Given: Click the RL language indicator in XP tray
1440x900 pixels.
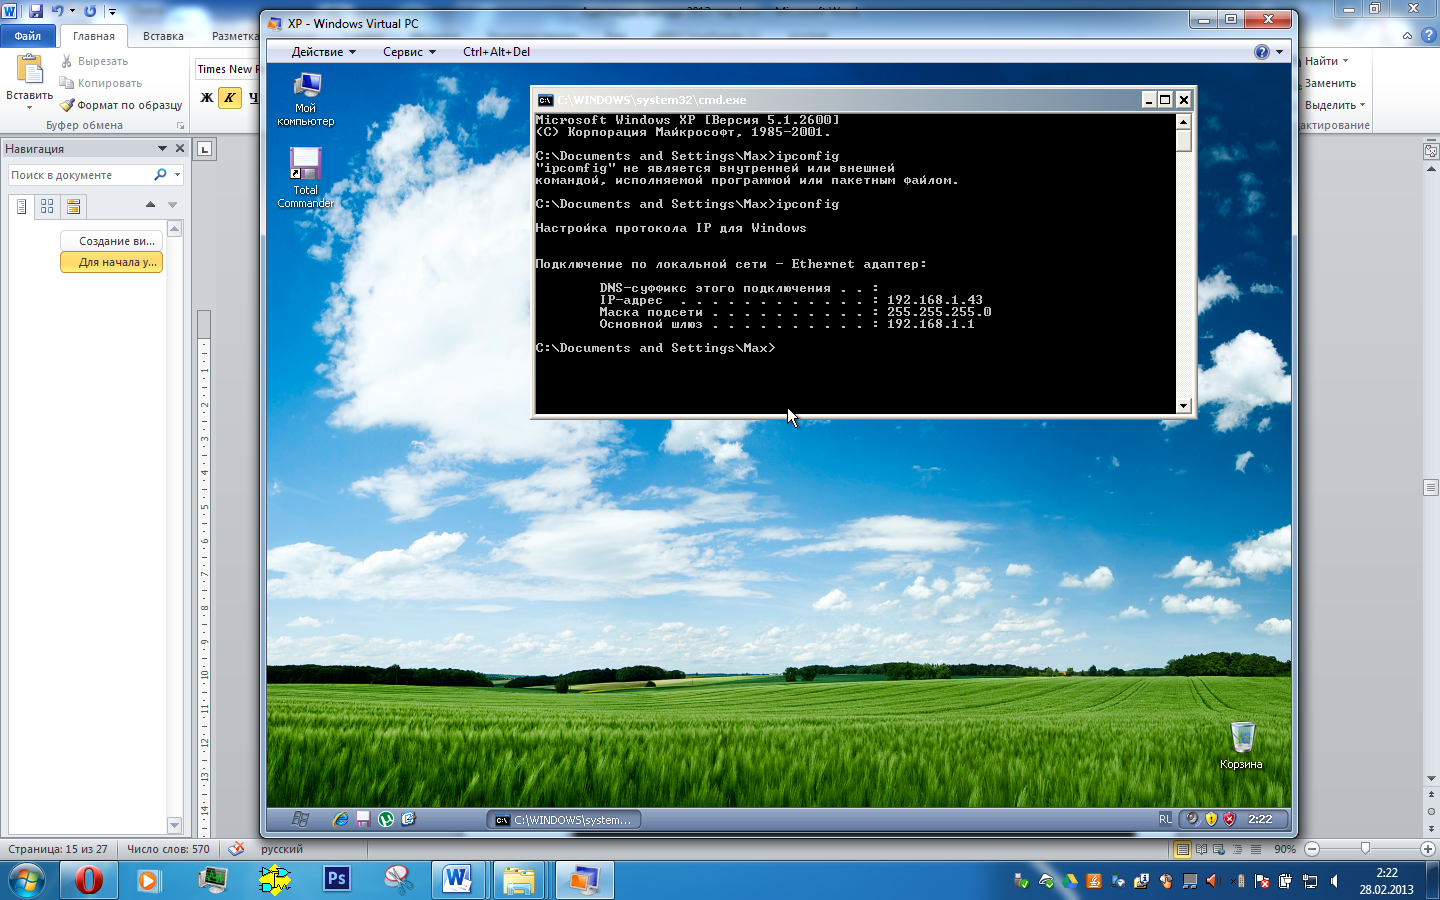Looking at the screenshot, I should [x=1165, y=819].
